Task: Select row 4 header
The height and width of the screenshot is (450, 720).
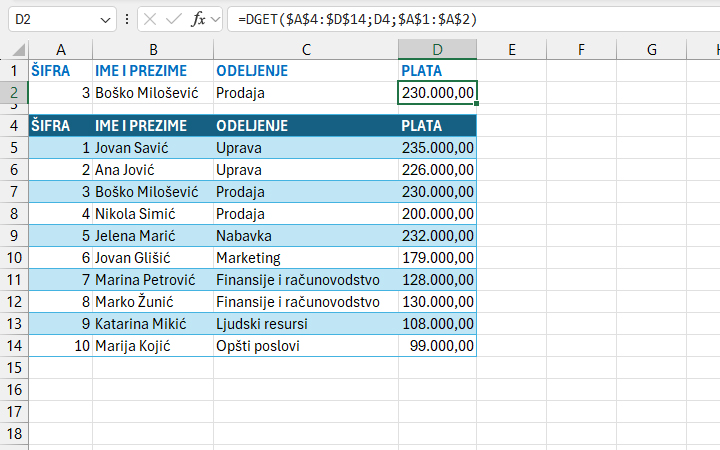Action: [14, 125]
